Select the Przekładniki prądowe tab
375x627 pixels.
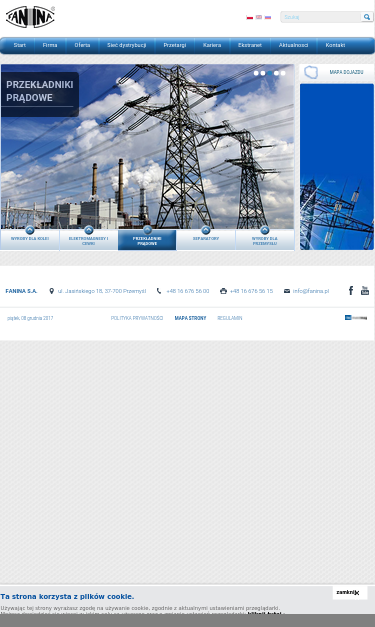coord(147,240)
